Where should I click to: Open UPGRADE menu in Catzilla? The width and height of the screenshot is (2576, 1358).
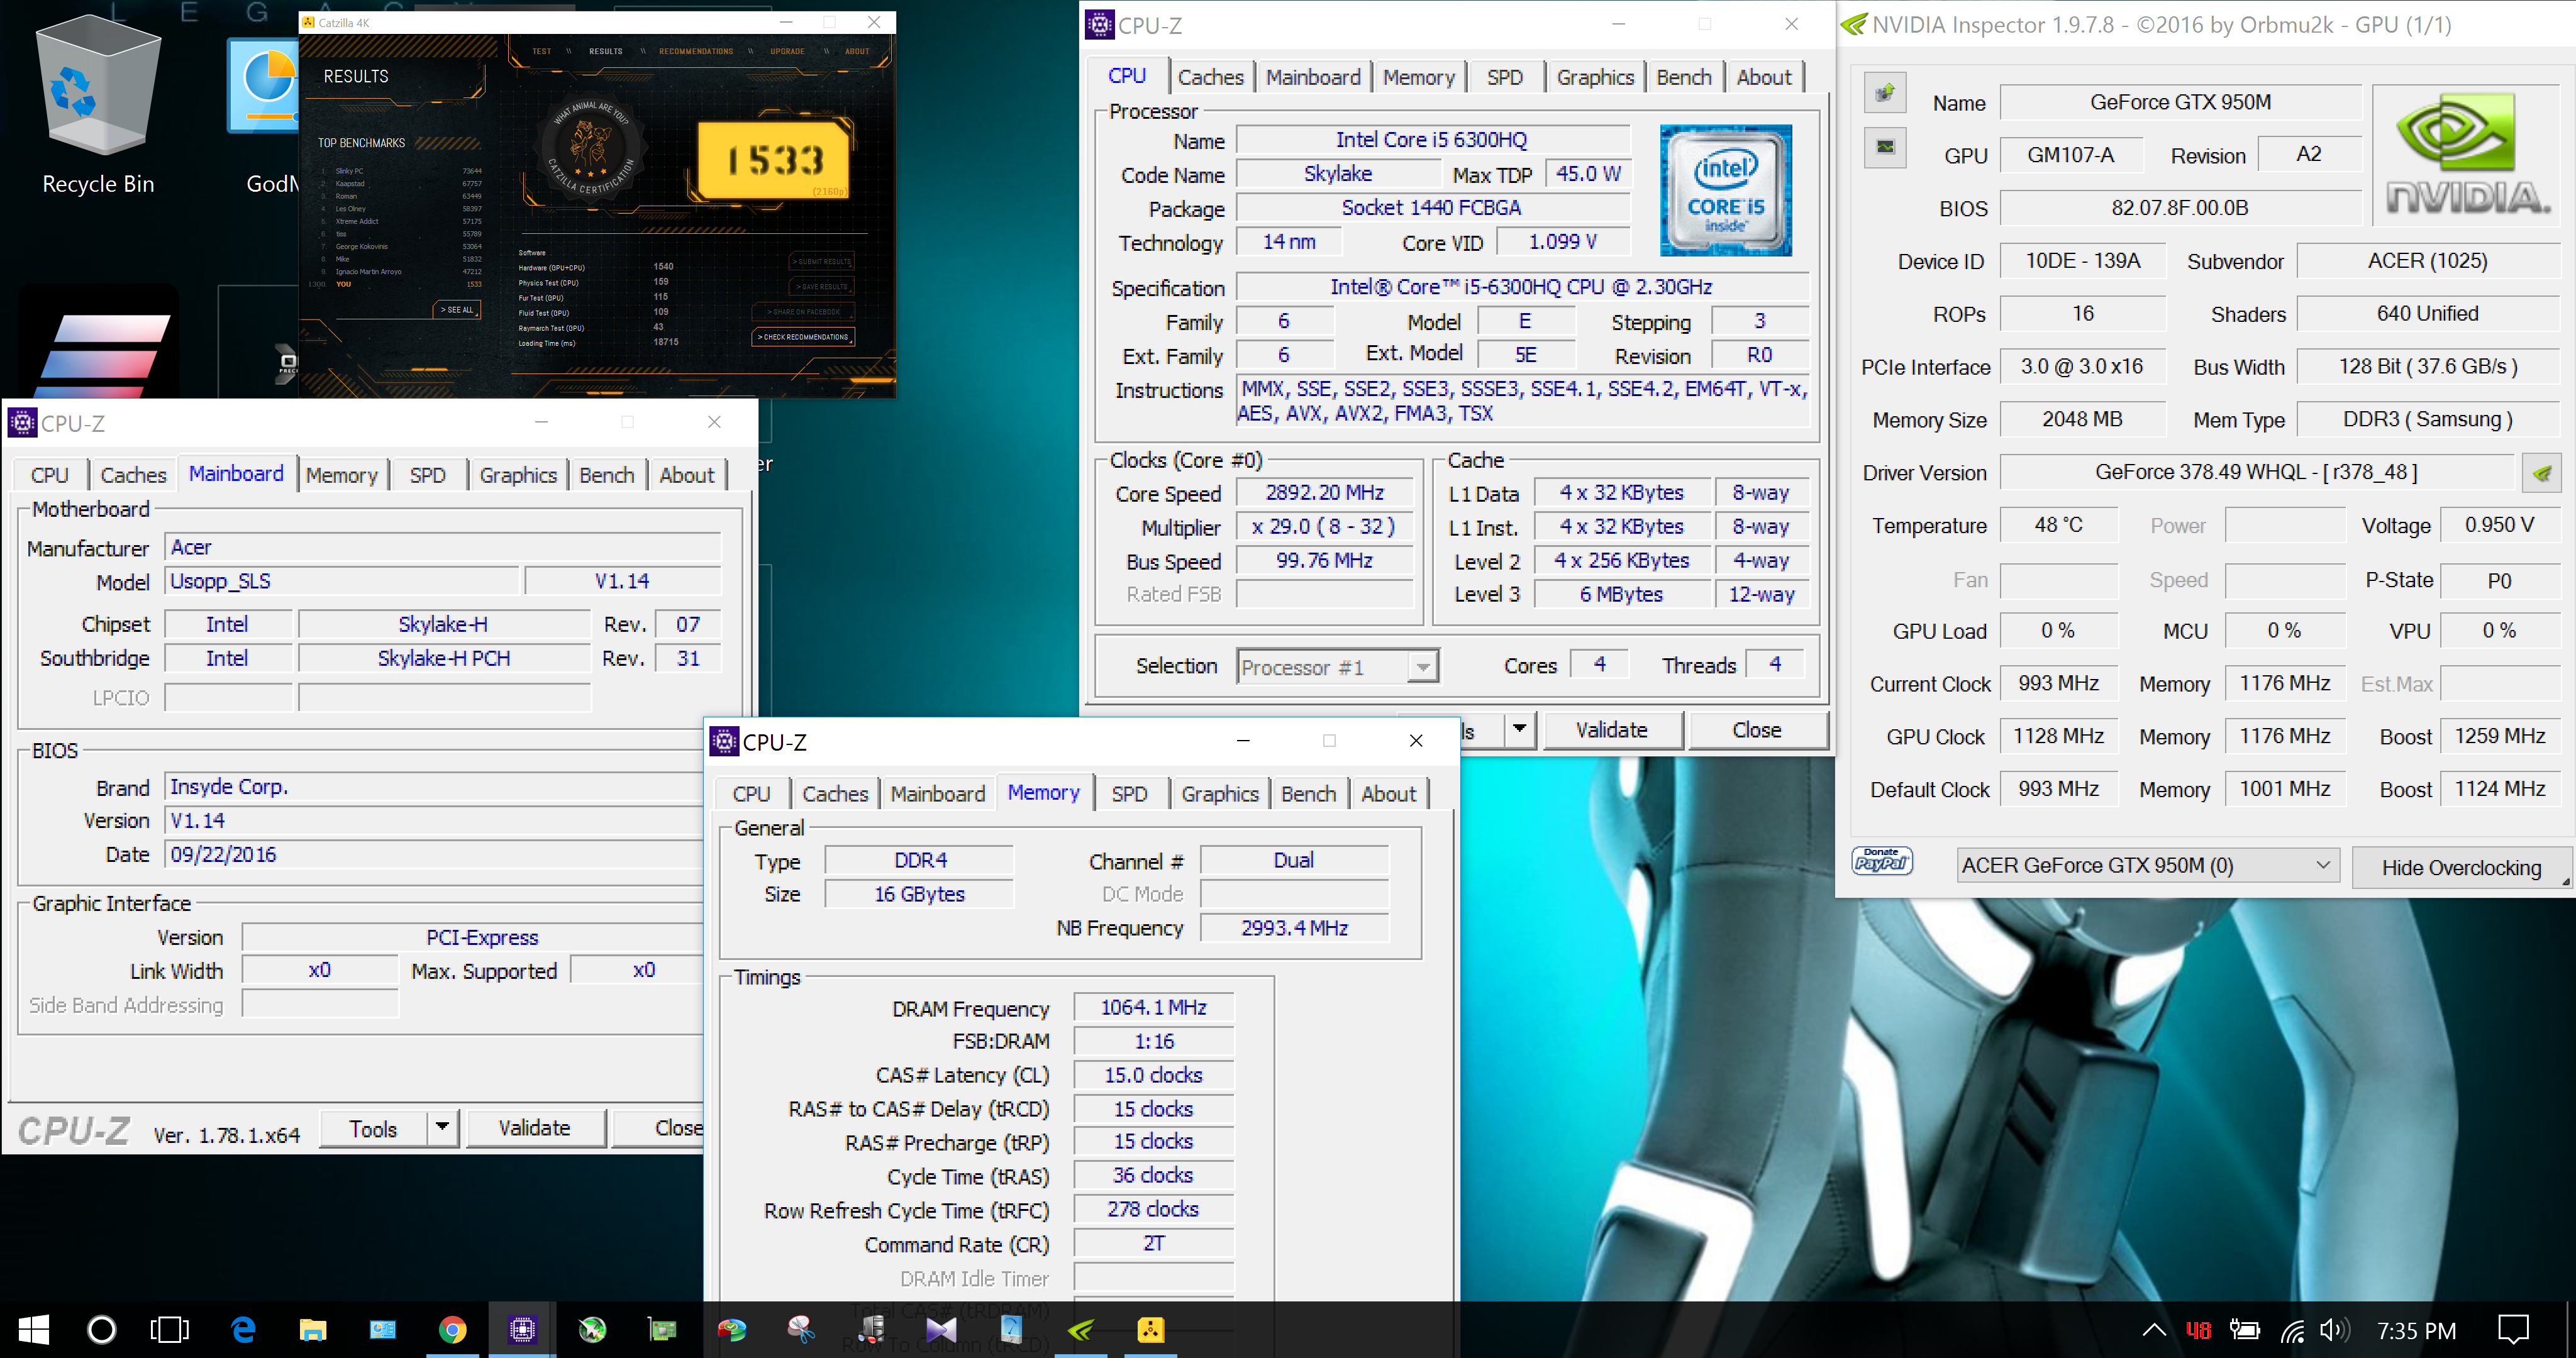point(787,51)
